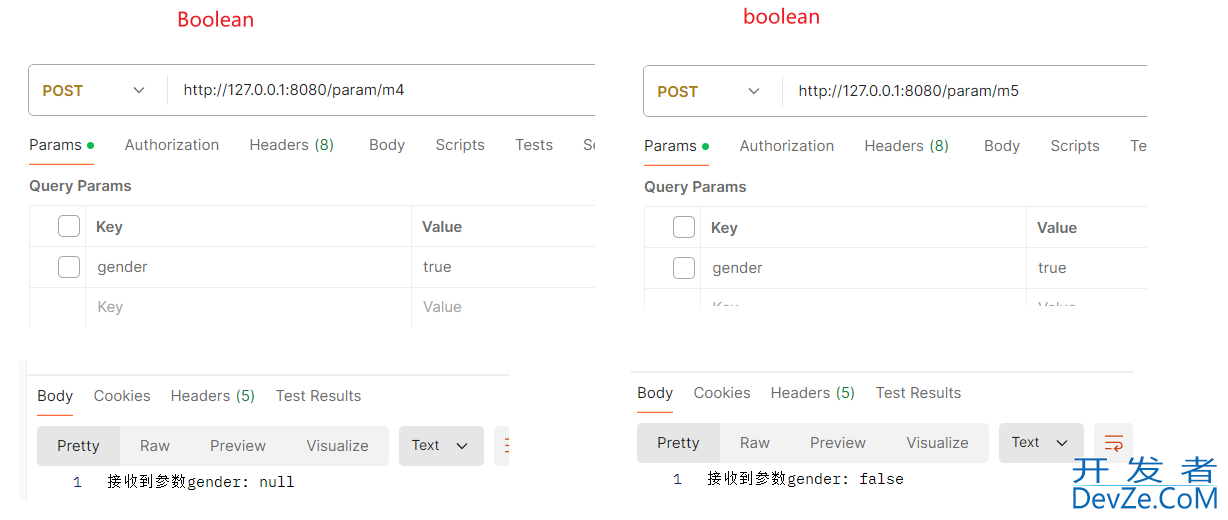Open the POST method dropdown for m4 request
This screenshot has width=1228, height=520.
tap(94, 90)
